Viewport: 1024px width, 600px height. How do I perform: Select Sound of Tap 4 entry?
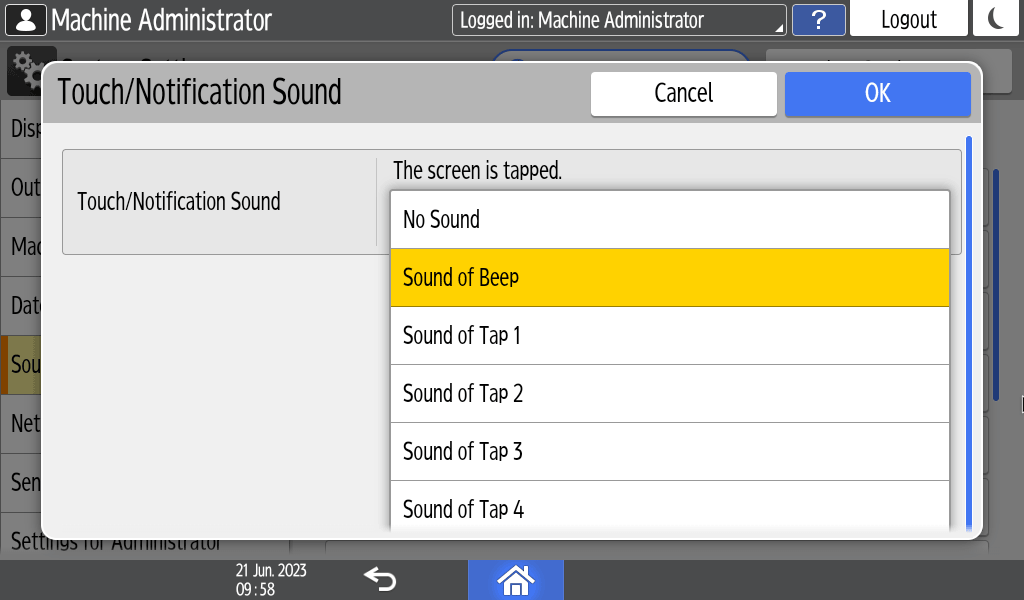tap(669, 508)
